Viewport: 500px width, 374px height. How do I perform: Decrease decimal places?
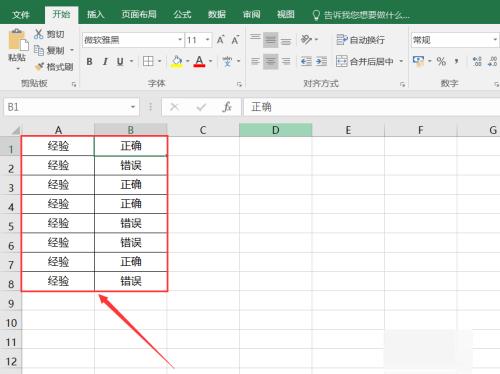492,61
